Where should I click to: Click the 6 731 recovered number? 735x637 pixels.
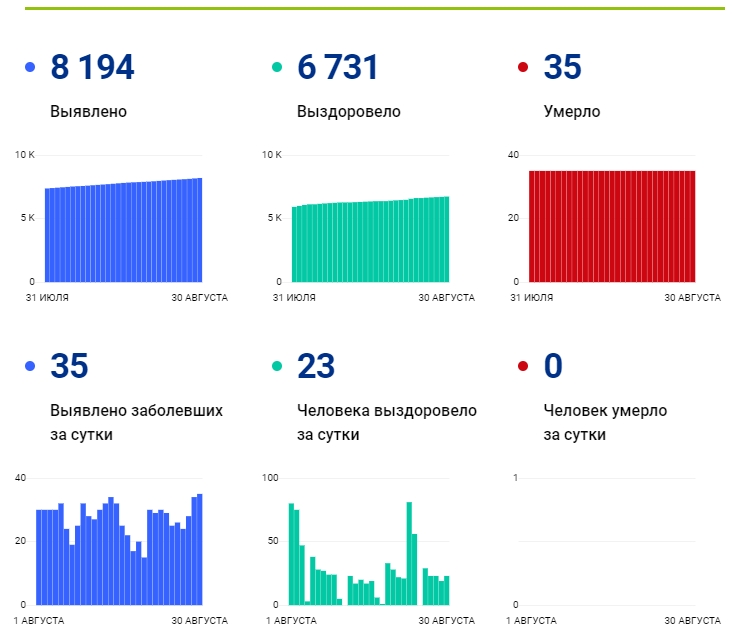[x=338, y=67]
